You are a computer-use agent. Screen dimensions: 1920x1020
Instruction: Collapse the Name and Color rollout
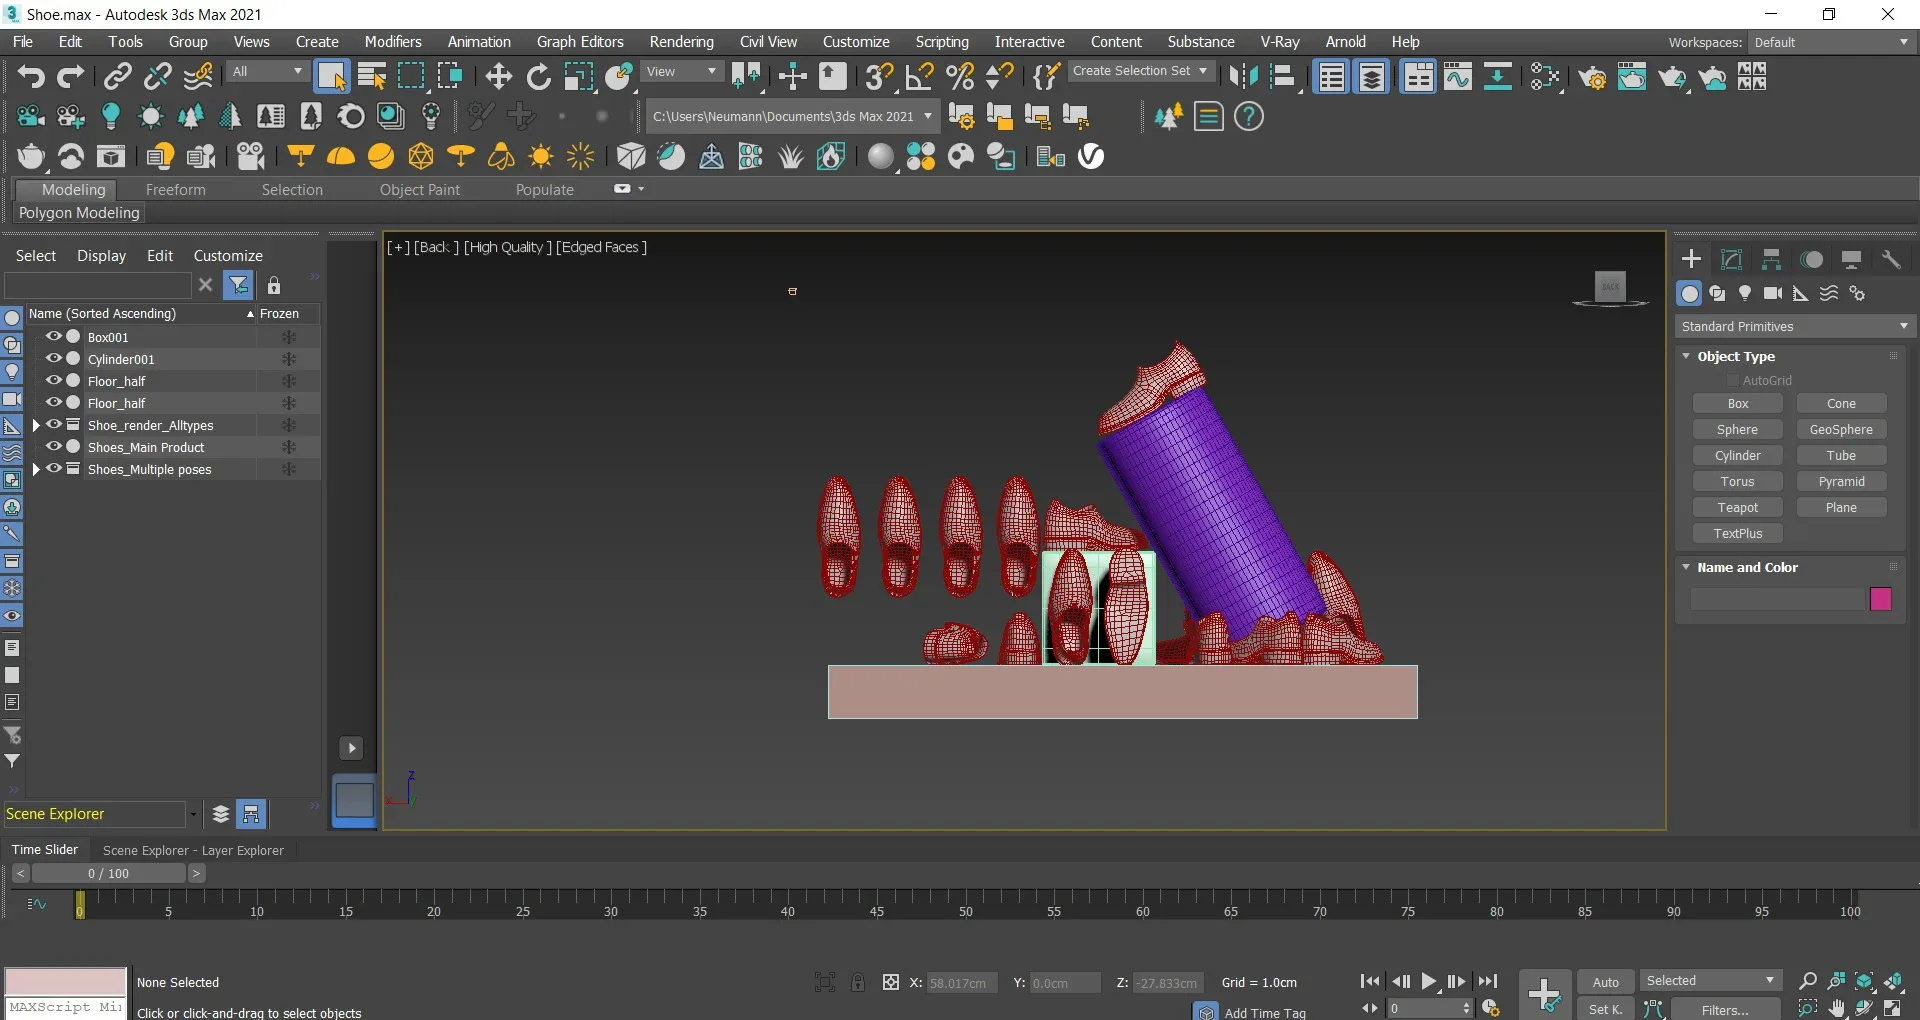[x=1687, y=567]
